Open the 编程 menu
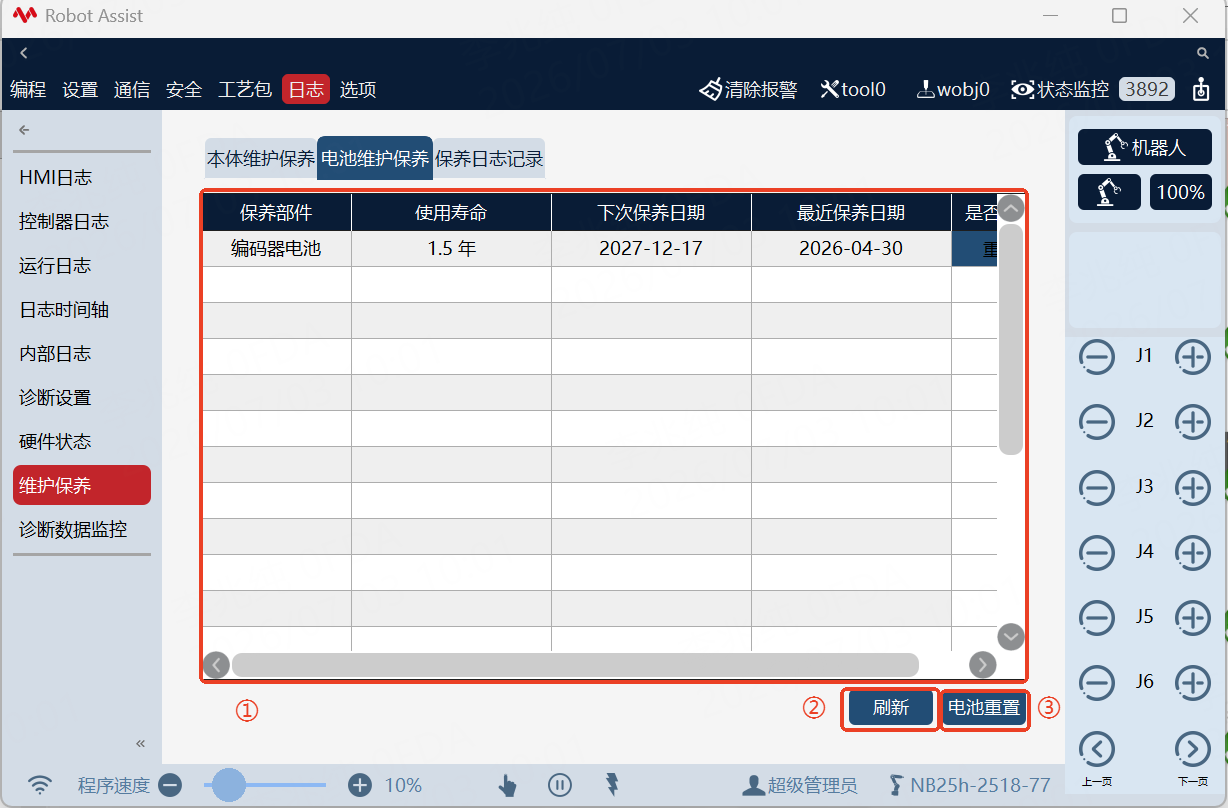This screenshot has width=1228, height=808. coord(28,89)
